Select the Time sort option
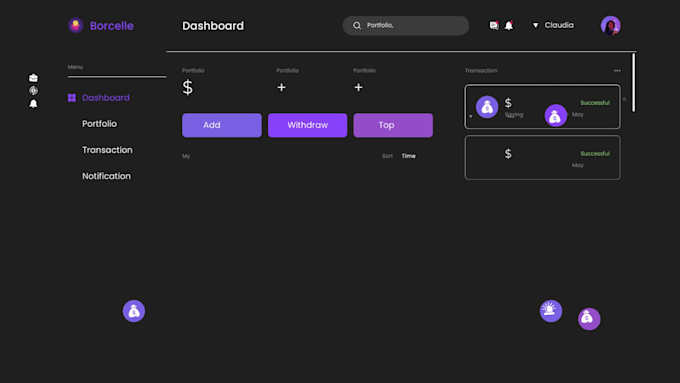680x383 pixels. point(409,156)
